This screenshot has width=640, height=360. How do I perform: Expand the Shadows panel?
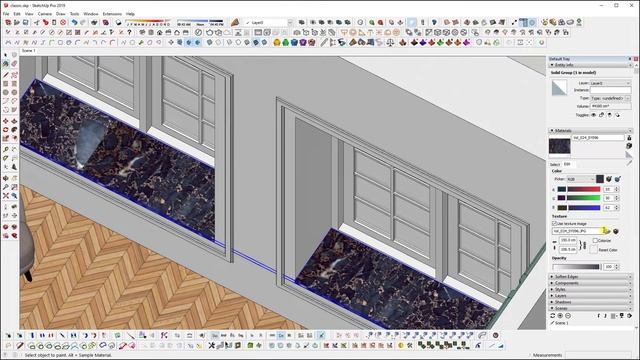coord(590,302)
